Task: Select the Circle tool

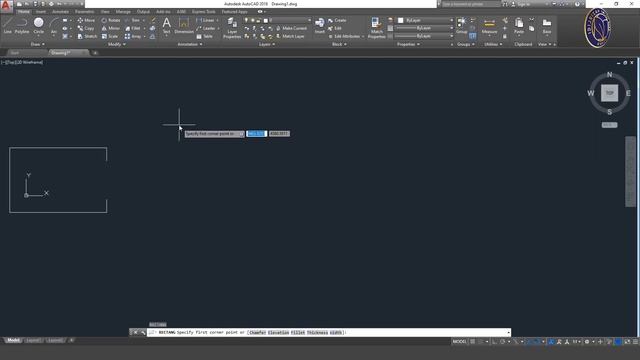Action: pos(38,25)
